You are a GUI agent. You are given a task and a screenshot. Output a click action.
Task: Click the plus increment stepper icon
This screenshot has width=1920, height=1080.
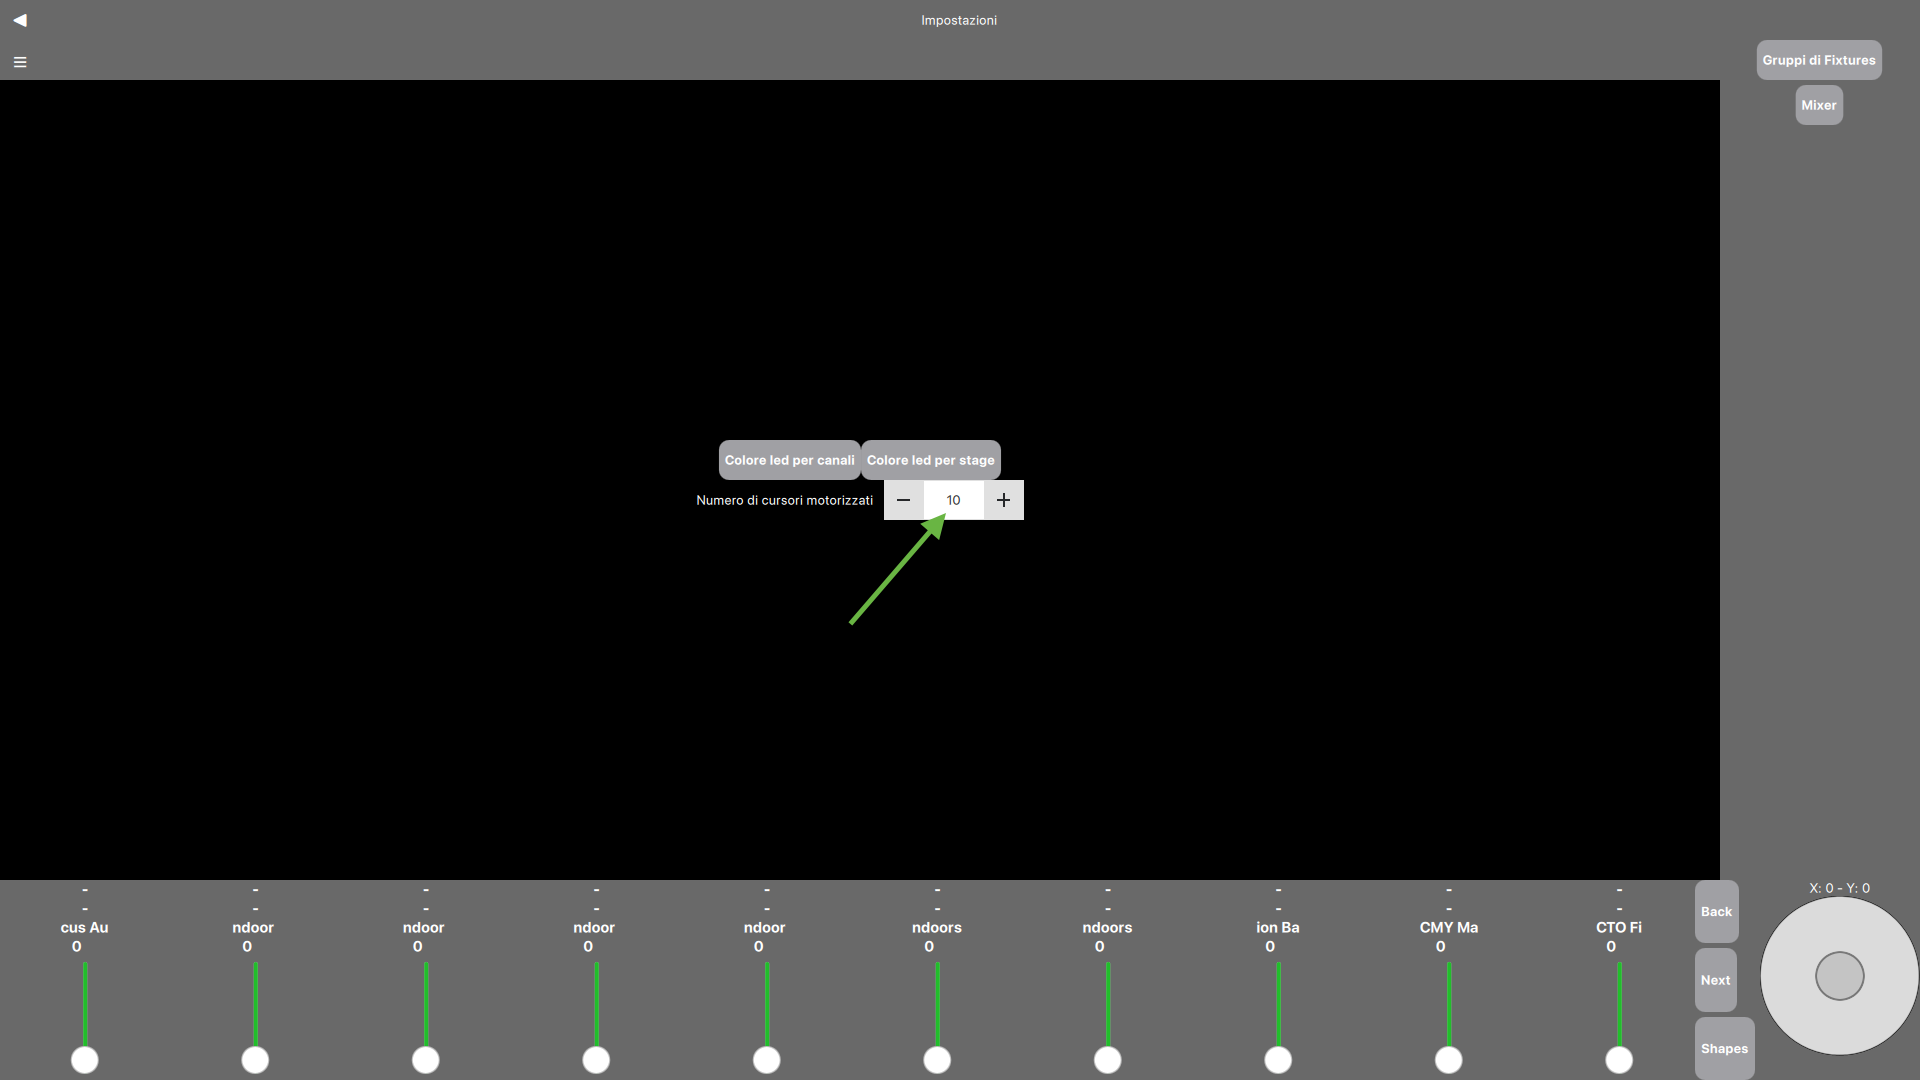[x=1004, y=500]
